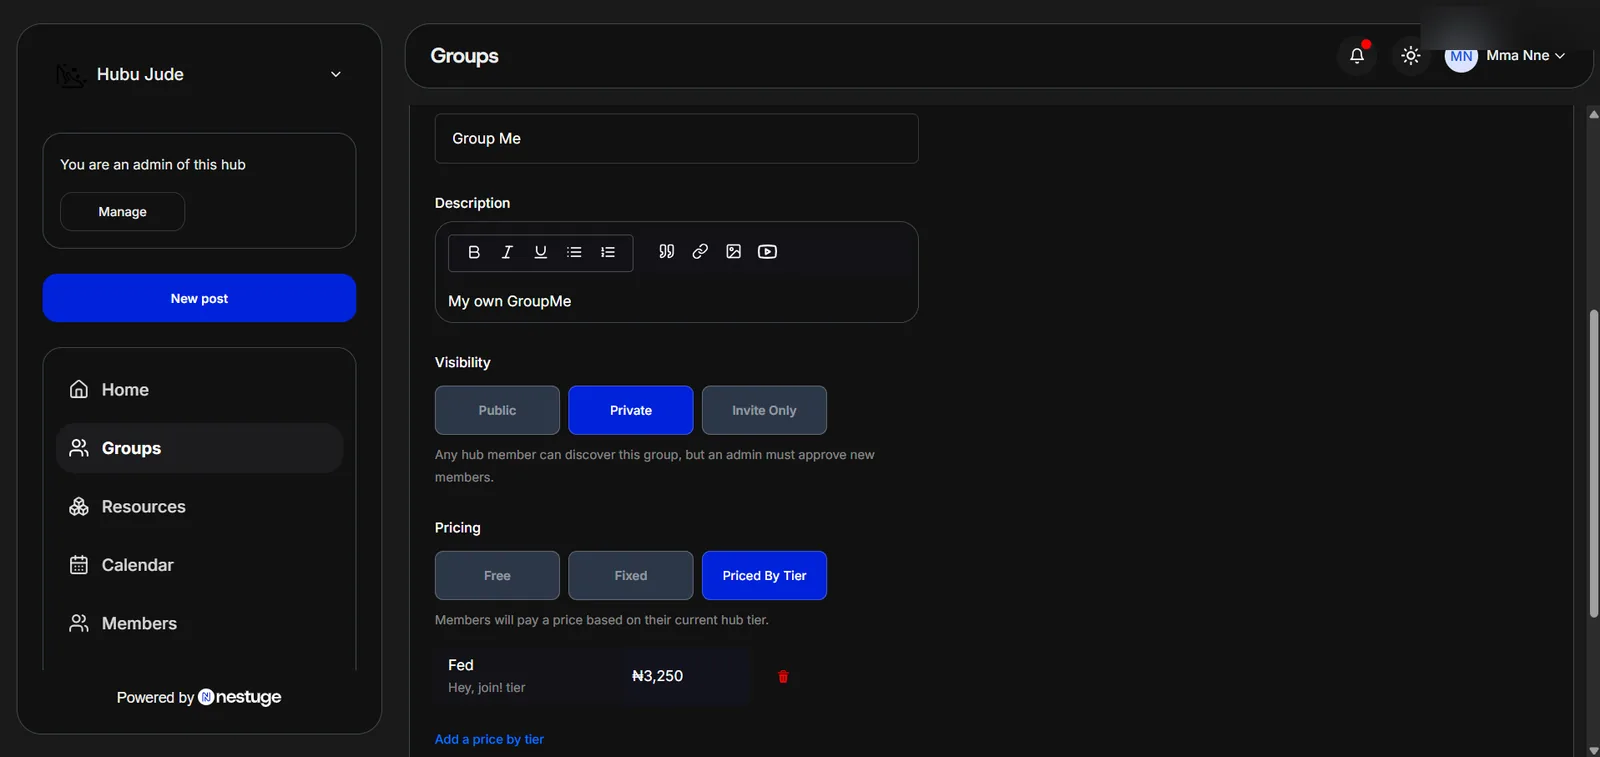Insert a link in description
The height and width of the screenshot is (757, 1600).
coord(700,251)
